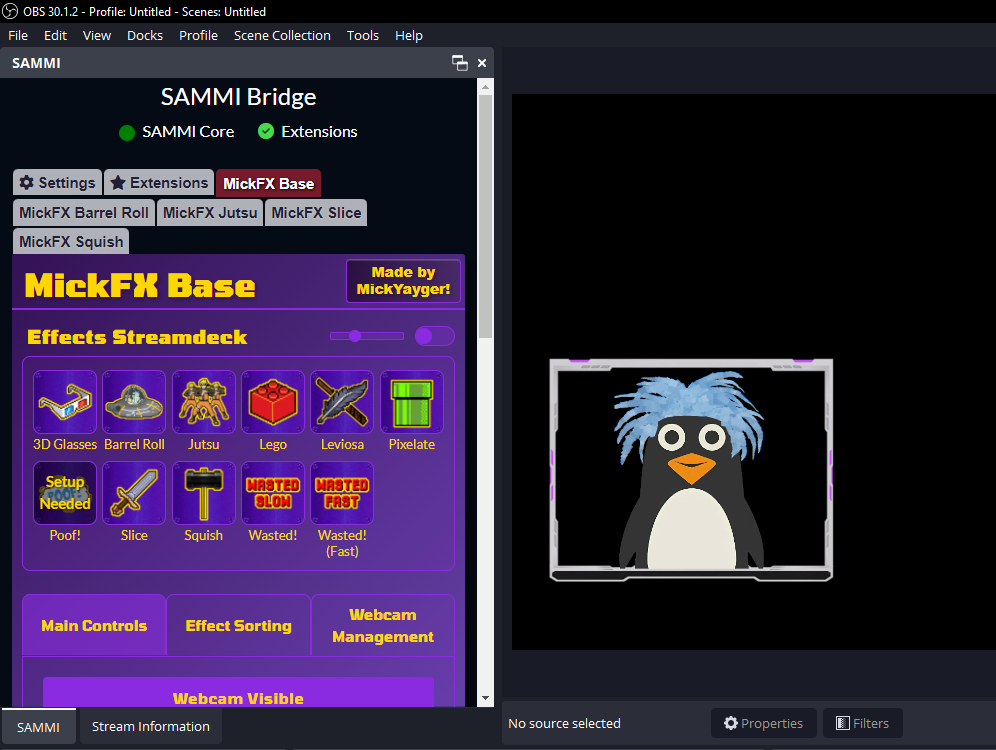Click the 'No source selected' status text
Viewport: 996px width, 750px height.
[x=564, y=723]
